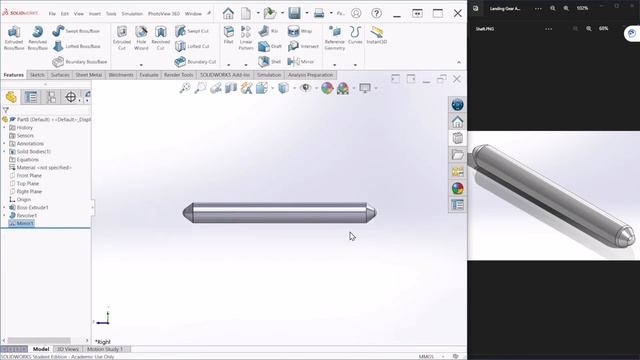Open the Edit menu
Screen dimensions: 640x360
point(65,13)
